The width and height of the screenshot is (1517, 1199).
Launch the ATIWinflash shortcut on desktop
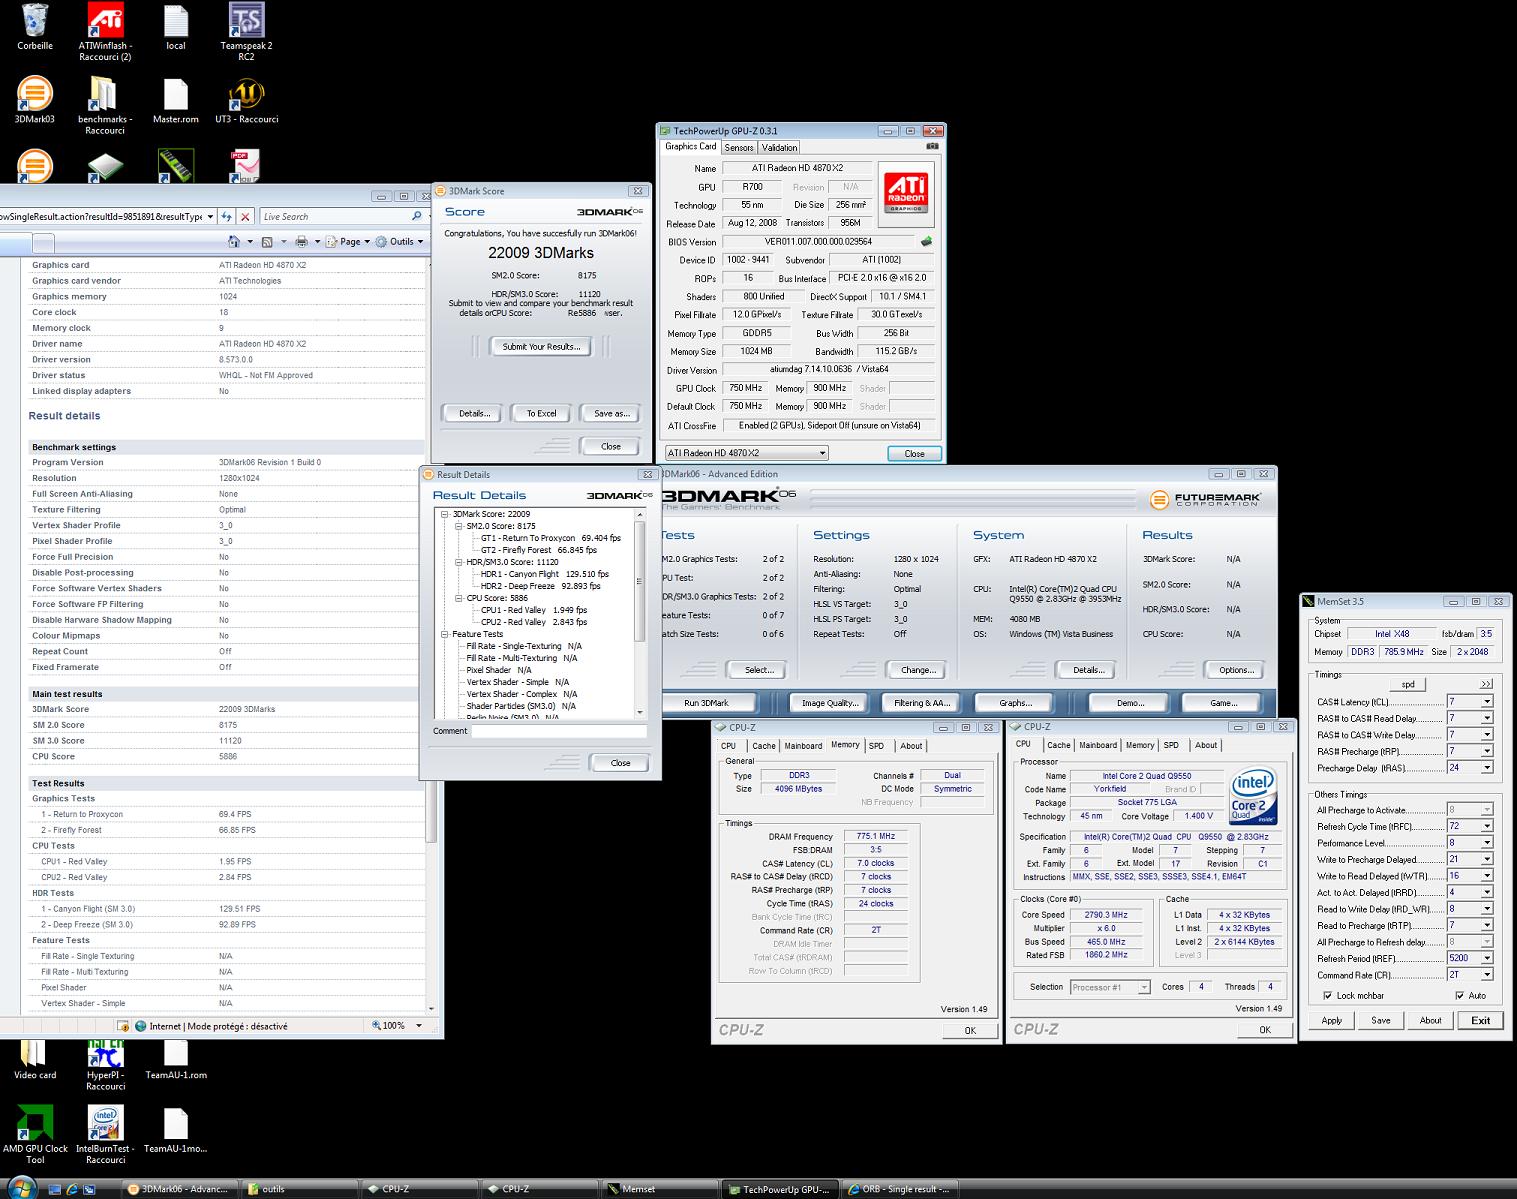point(105,32)
